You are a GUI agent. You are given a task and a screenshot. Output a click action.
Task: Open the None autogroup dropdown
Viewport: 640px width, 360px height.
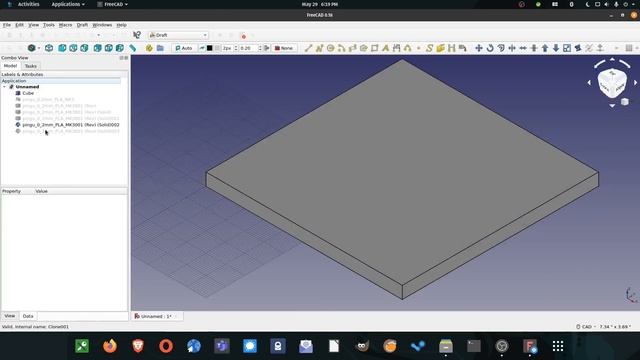284,48
